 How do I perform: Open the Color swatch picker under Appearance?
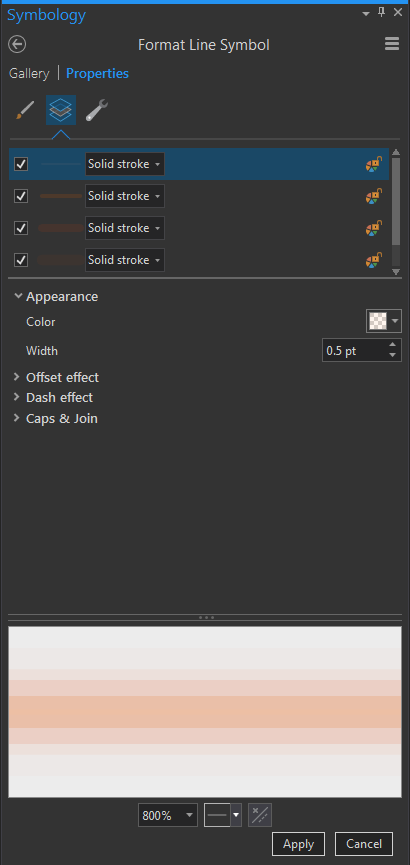point(384,321)
